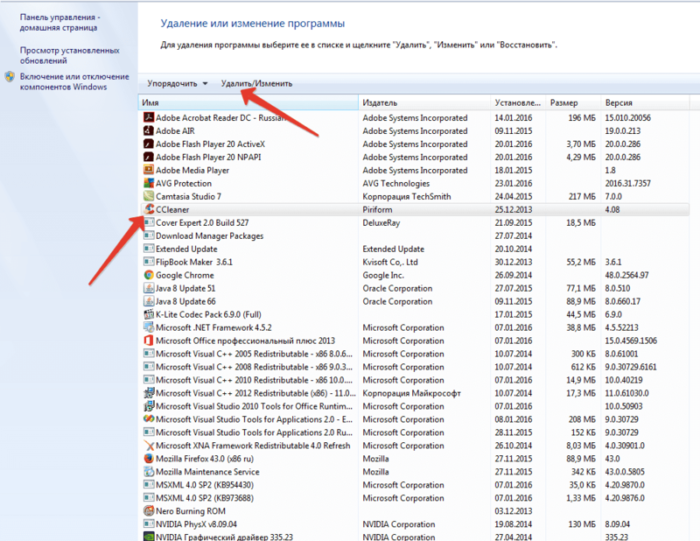This screenshot has height=541, width=700.
Task: Click the NVIDIA graphics driver 335.23 icon
Action: coord(149,537)
